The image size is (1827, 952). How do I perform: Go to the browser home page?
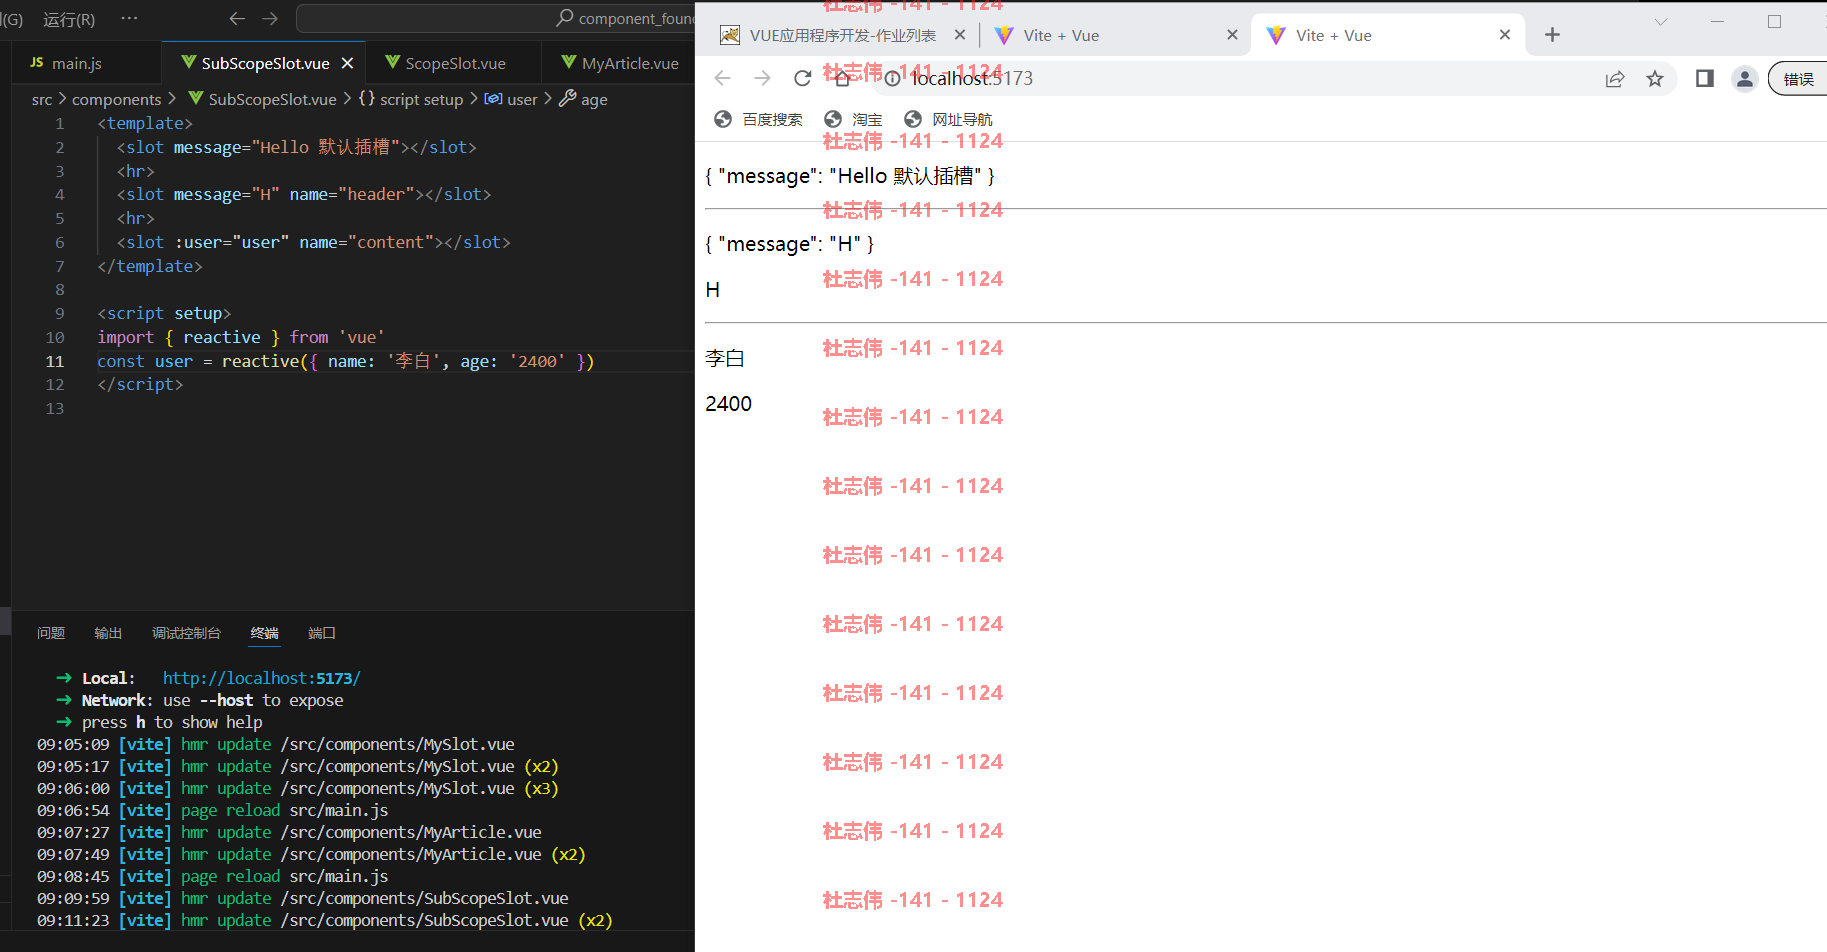tap(842, 78)
